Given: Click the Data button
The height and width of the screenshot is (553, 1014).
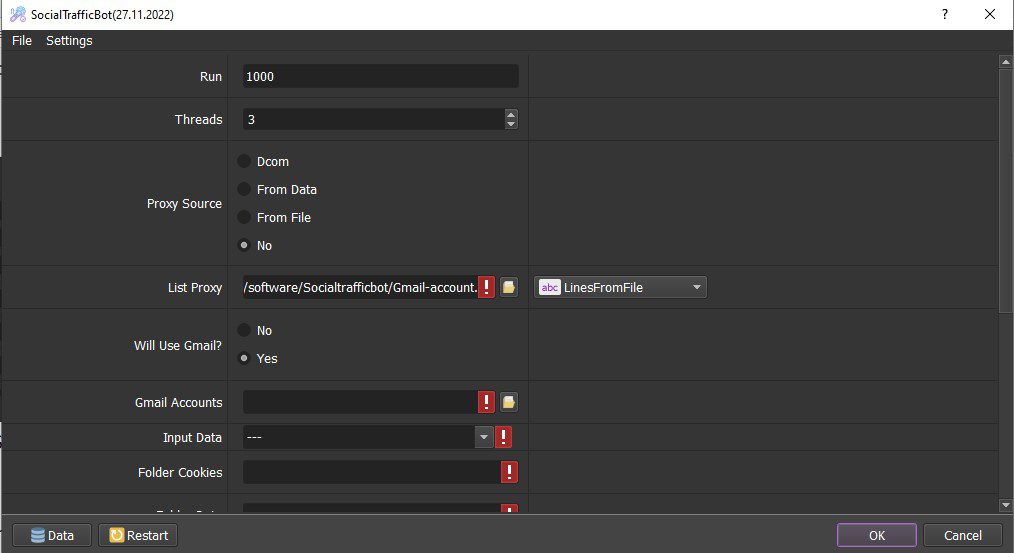Looking at the screenshot, I should (x=52, y=535).
